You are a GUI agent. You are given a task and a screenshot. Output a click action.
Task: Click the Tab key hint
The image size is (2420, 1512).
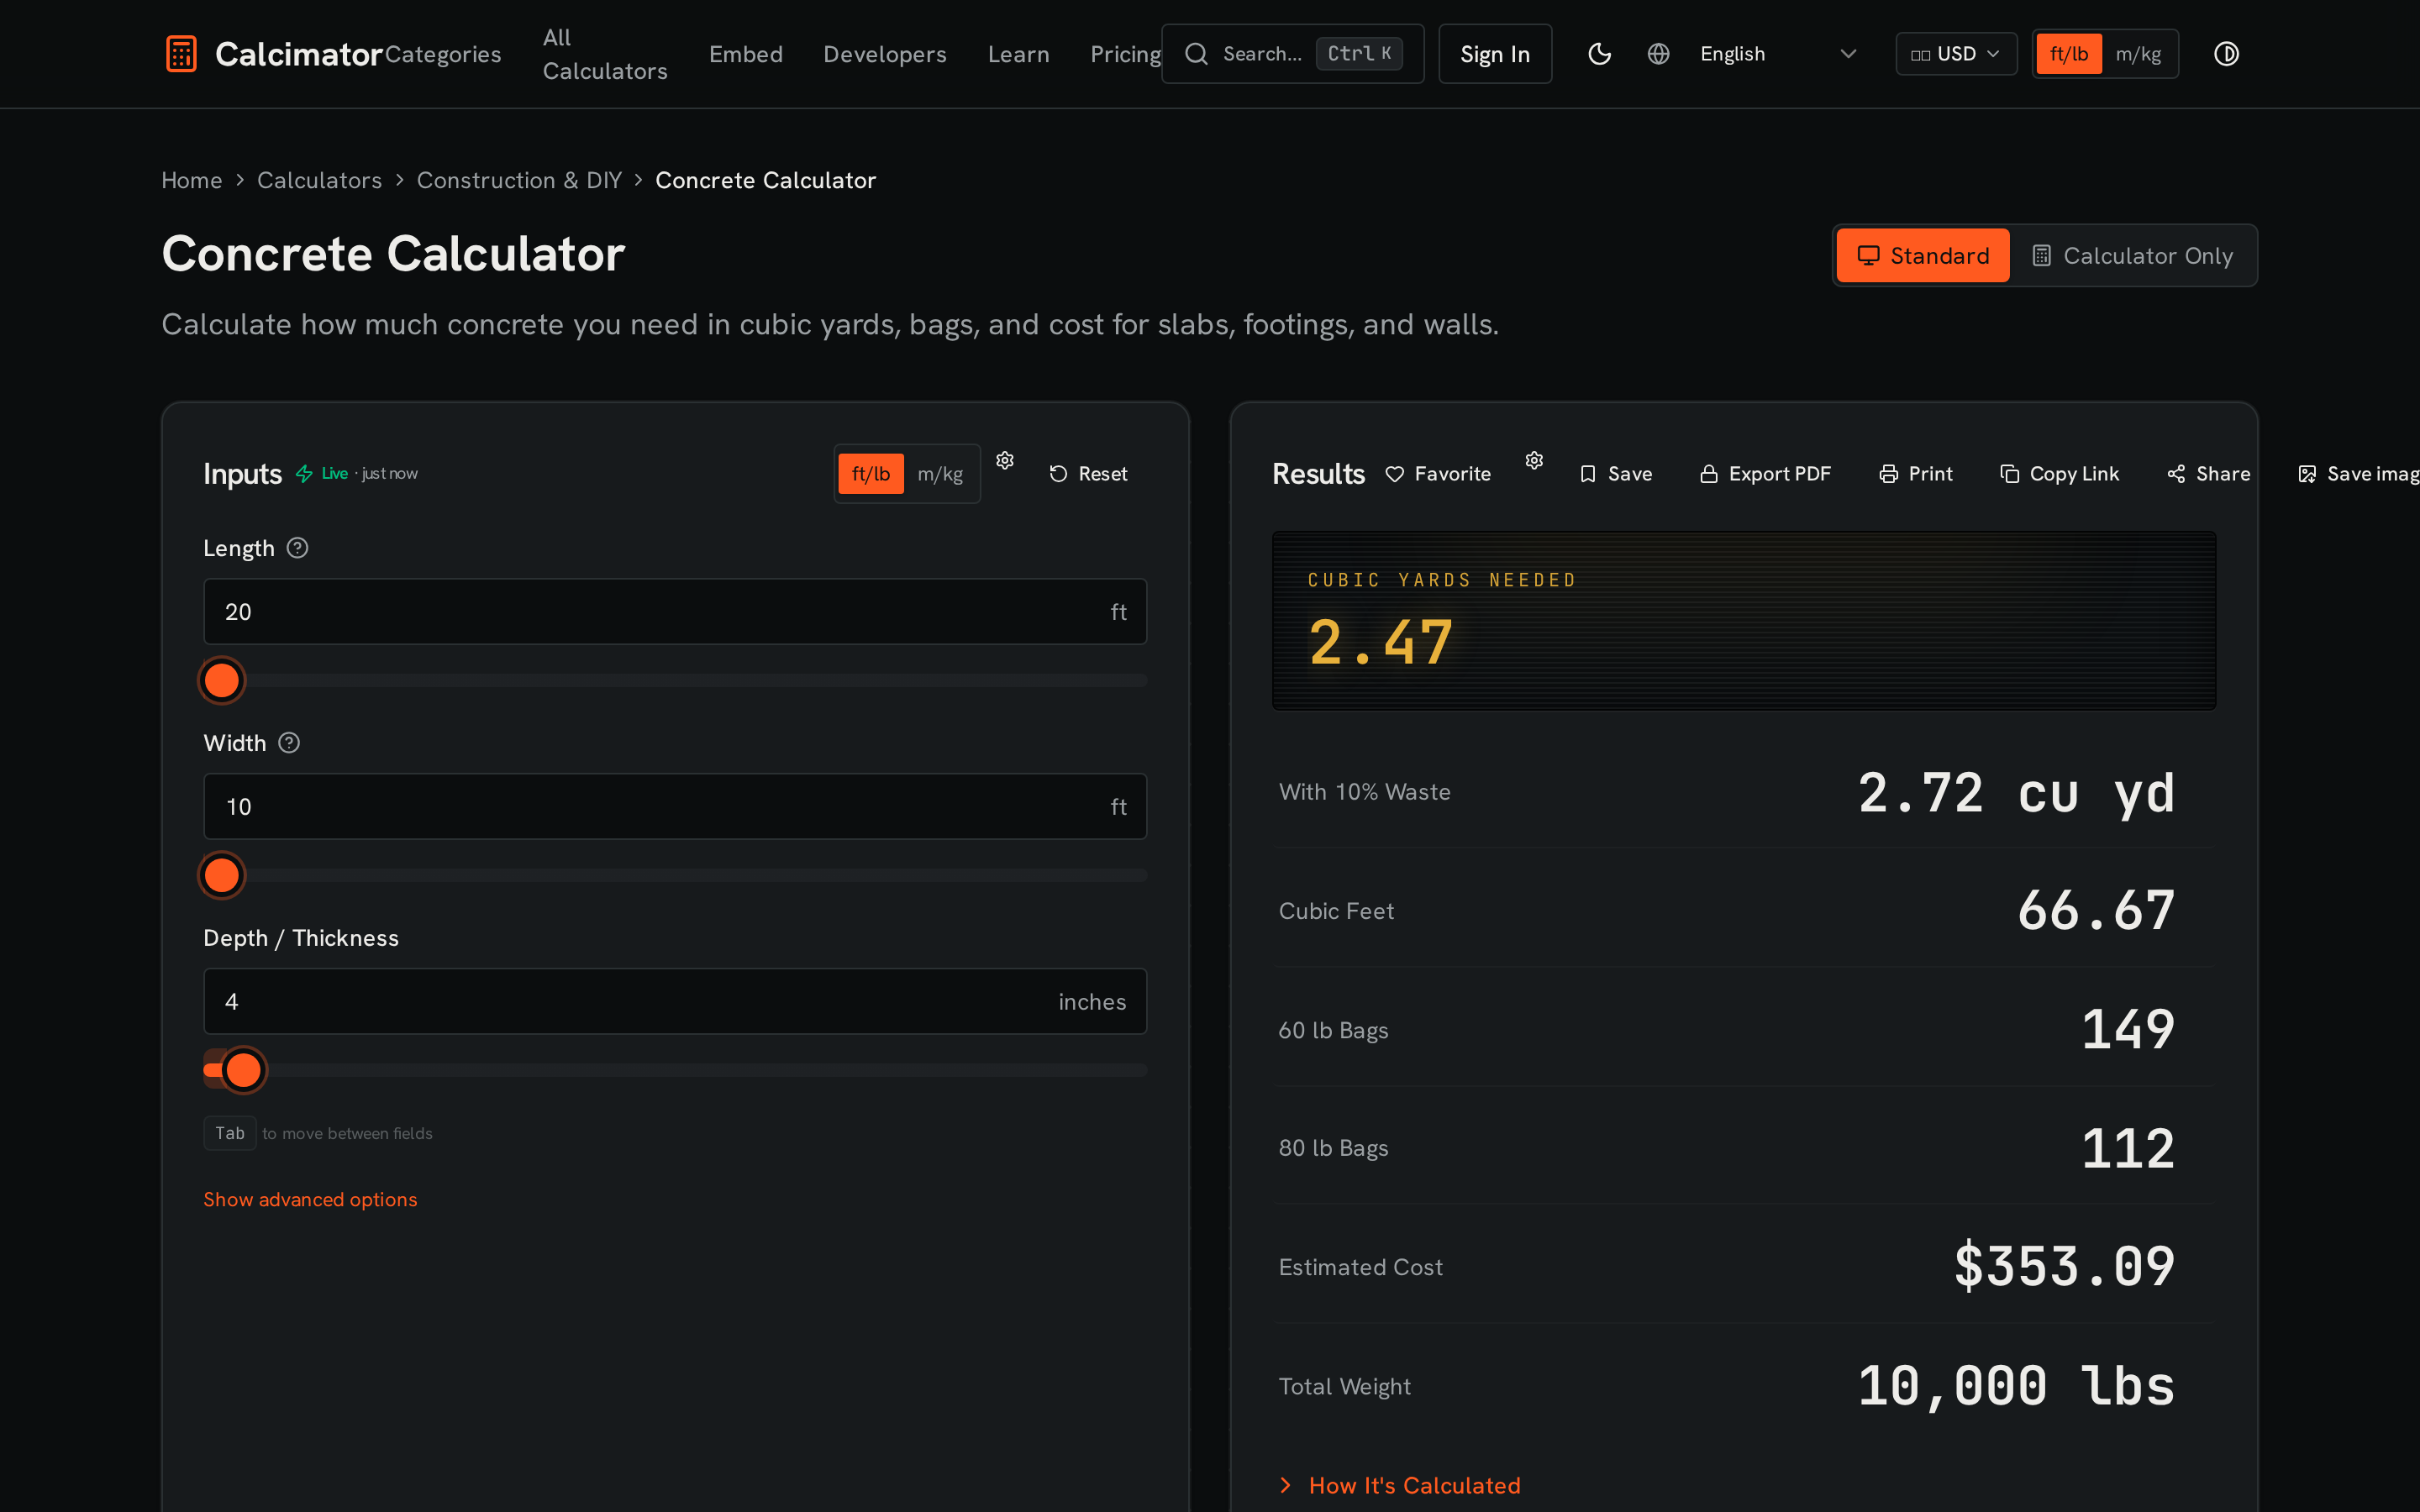[230, 1133]
